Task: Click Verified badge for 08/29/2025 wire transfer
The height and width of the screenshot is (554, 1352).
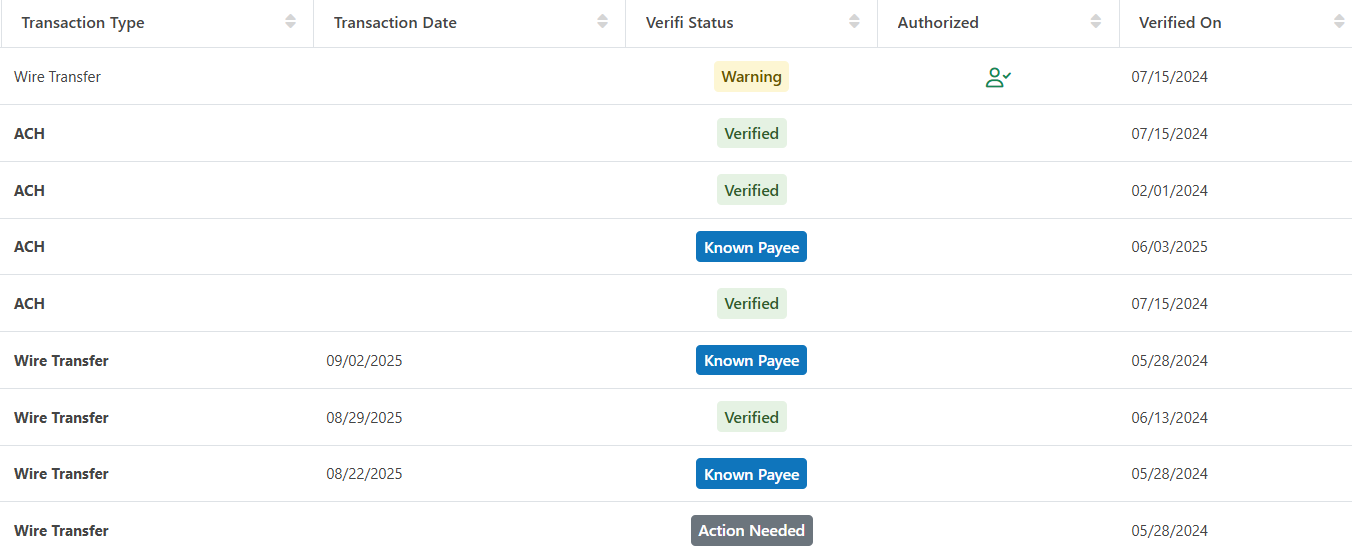Action: [751, 418]
